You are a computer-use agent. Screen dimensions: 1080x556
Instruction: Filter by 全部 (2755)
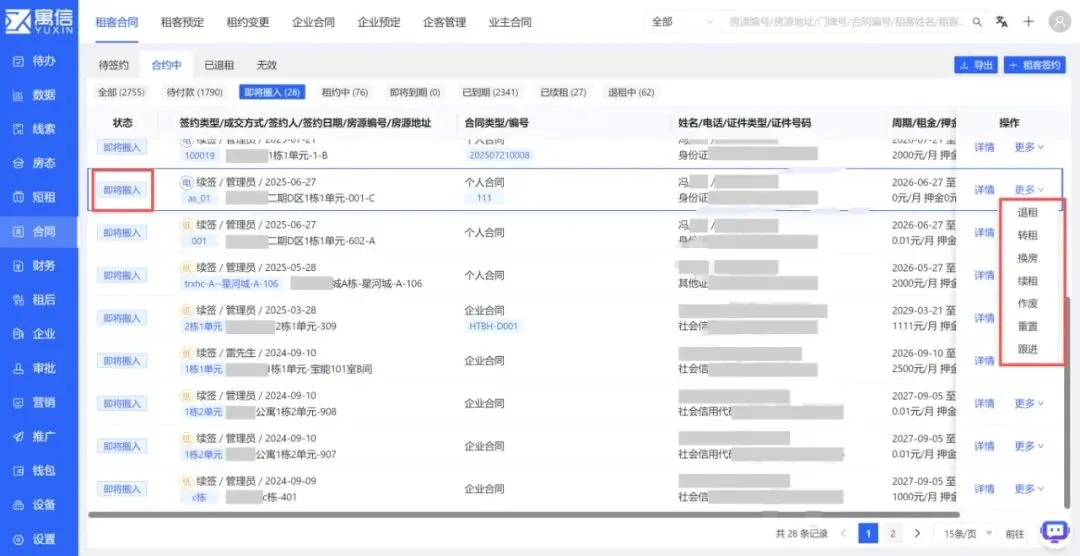pos(121,92)
